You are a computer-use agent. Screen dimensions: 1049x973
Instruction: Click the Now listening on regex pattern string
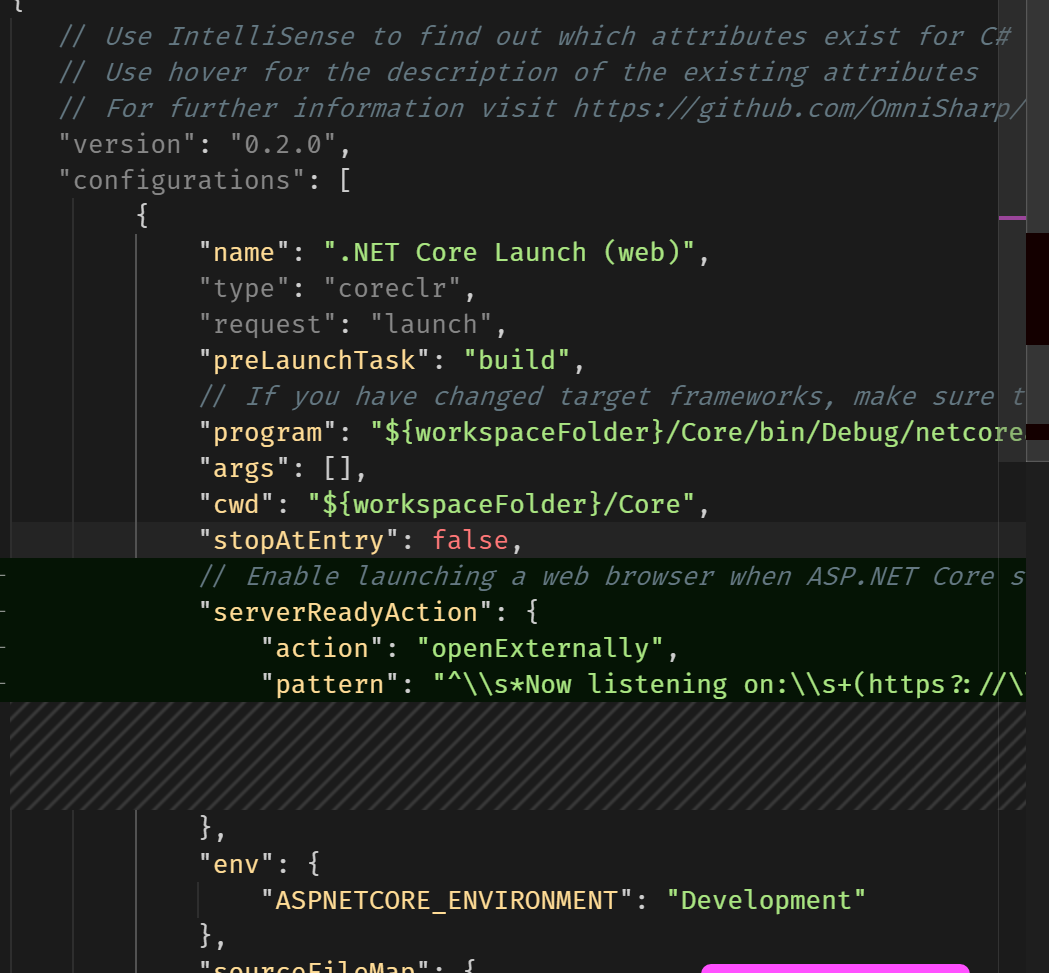pyautogui.click(x=729, y=685)
